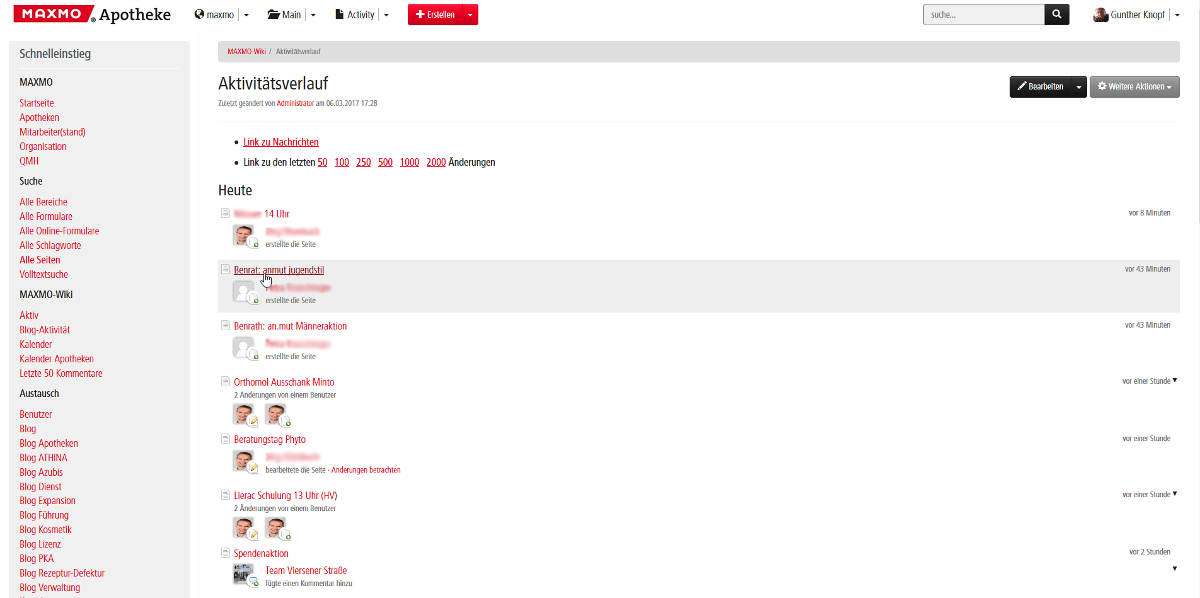Click page icon beside Beratungstag Phyto
This screenshot has width=1200, height=598.
225,438
